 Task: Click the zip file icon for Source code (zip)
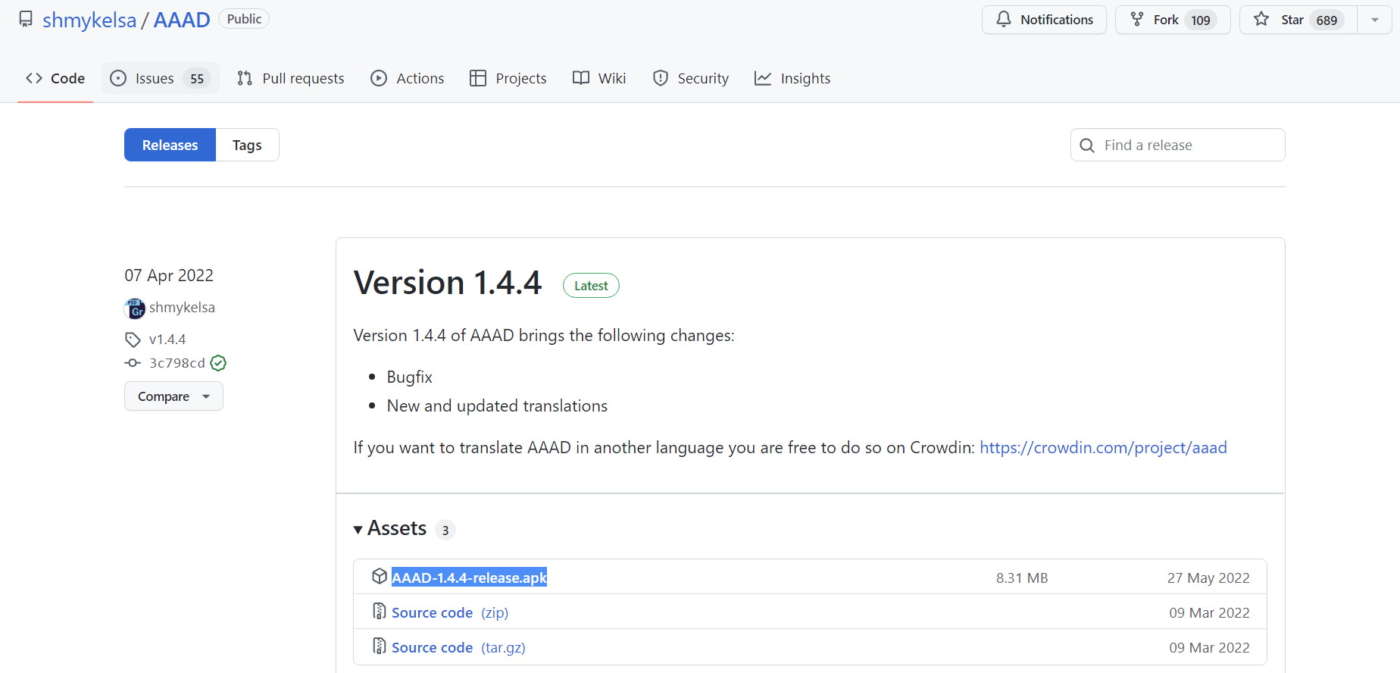[x=379, y=612]
